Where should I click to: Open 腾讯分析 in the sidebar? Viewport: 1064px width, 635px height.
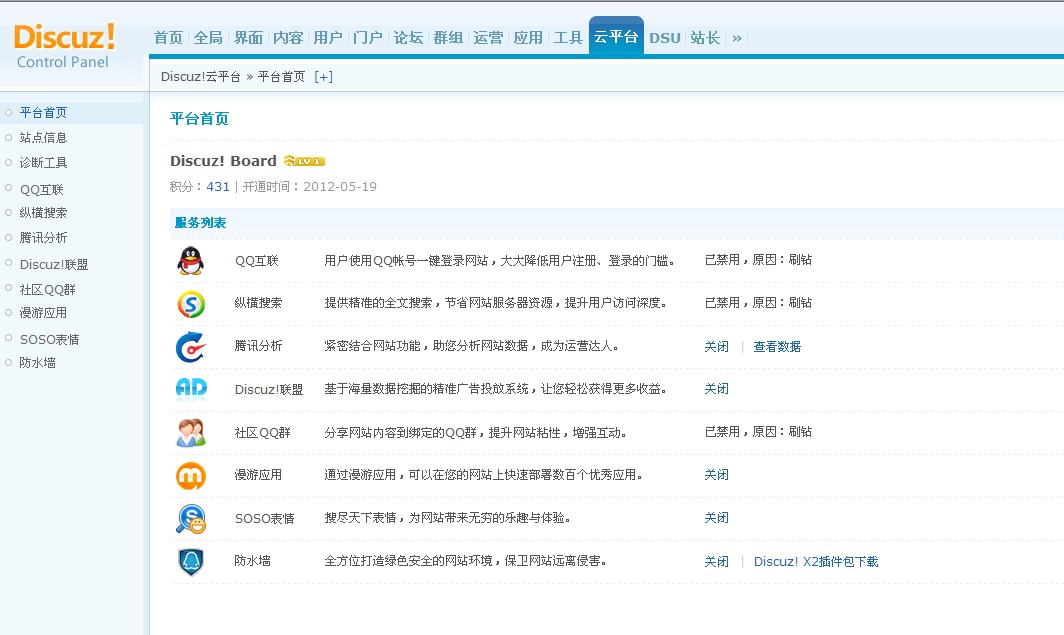pyautogui.click(x=43, y=238)
